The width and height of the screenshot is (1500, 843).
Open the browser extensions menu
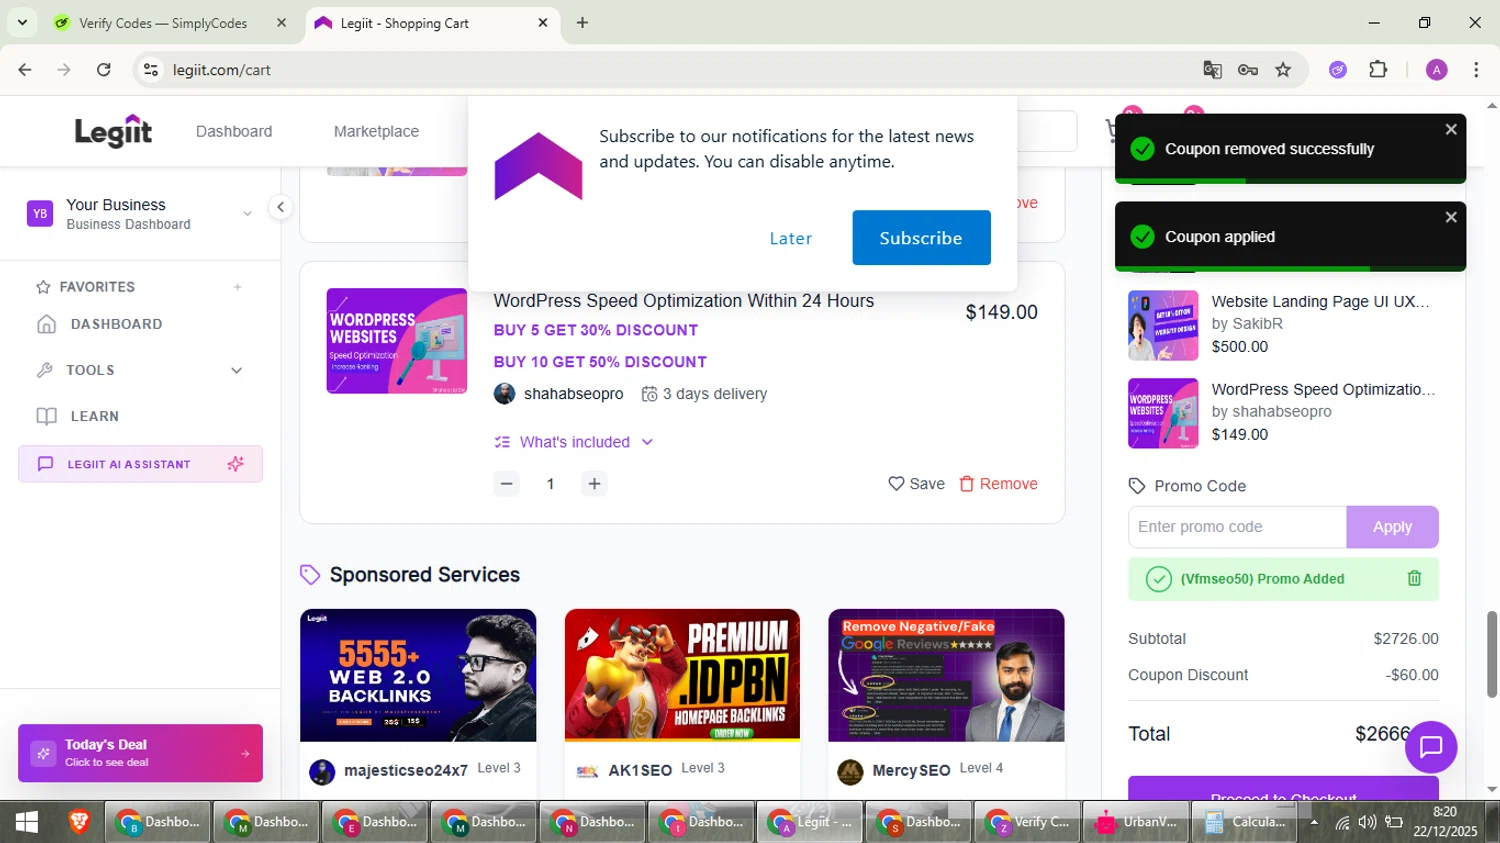coord(1378,70)
